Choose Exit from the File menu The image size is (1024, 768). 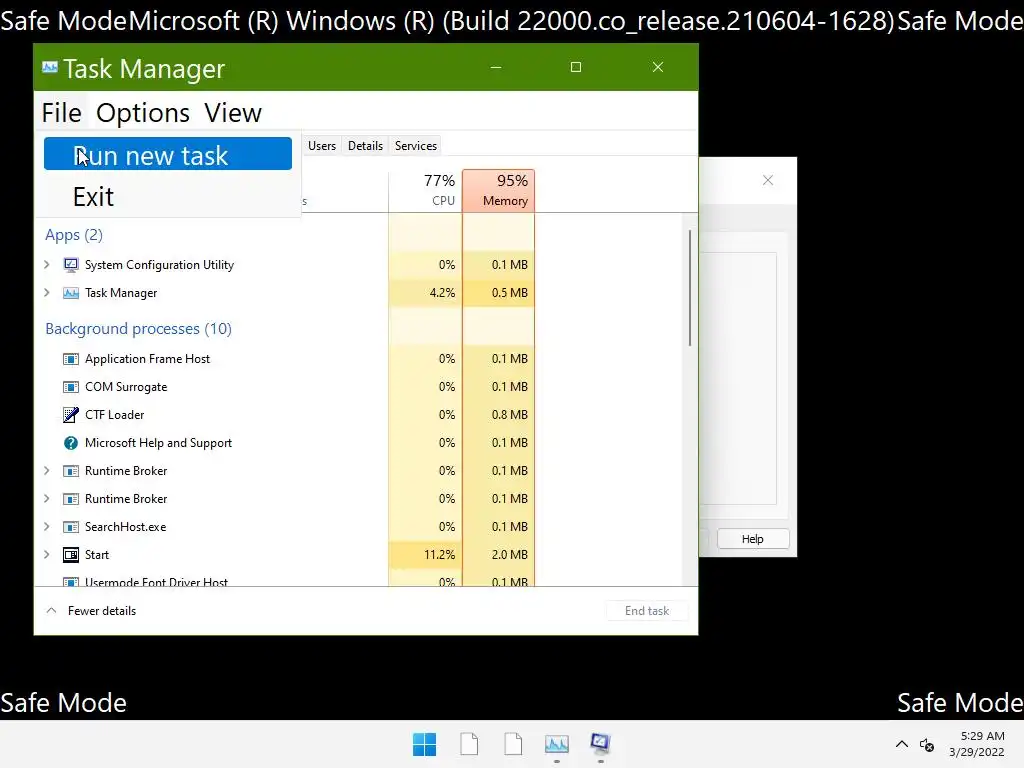point(168,196)
